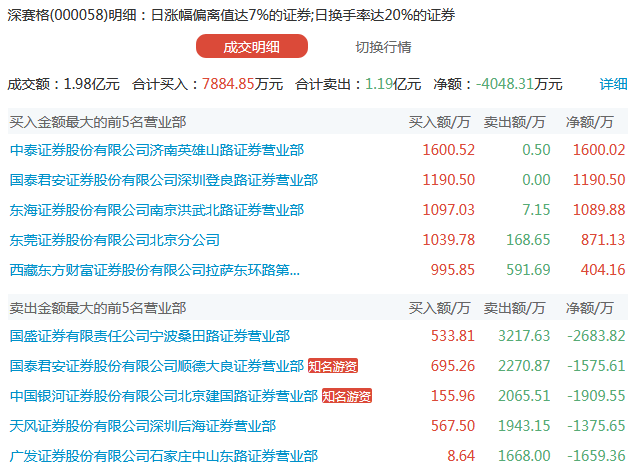Image resolution: width=634 pixels, height=468 pixels.
Task: Select sell amount 591.69
Action: [528, 270]
